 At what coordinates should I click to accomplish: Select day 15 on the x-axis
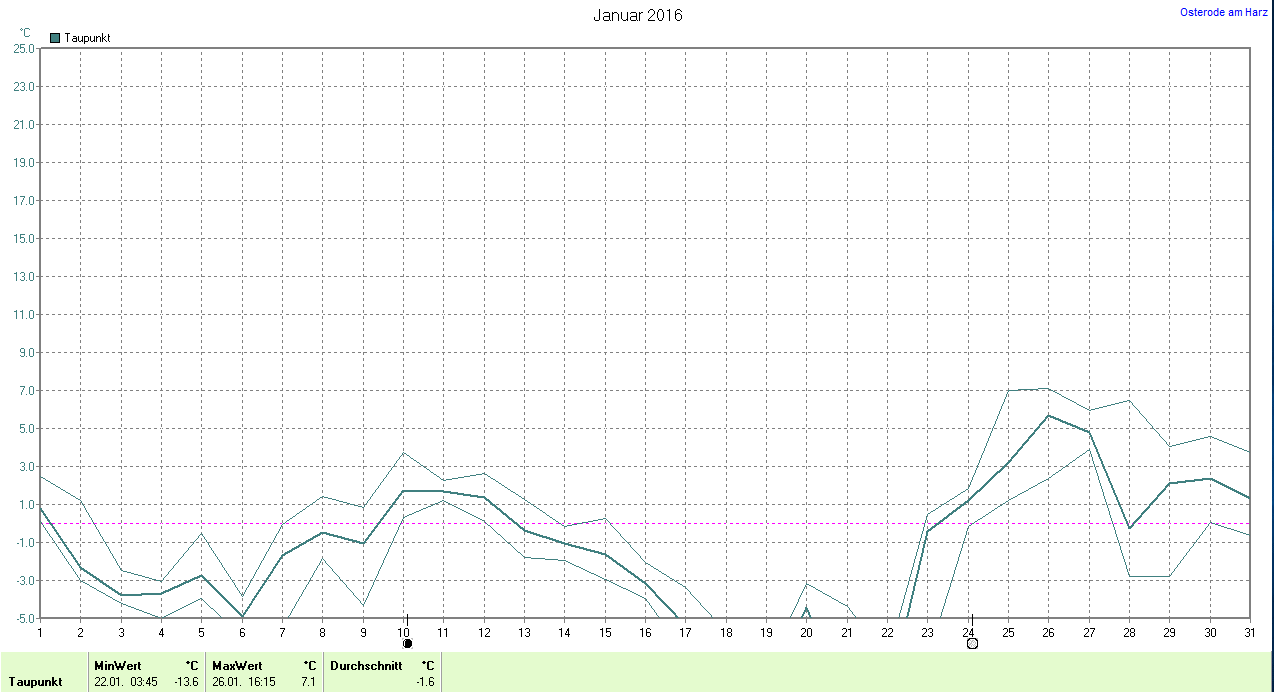click(605, 632)
